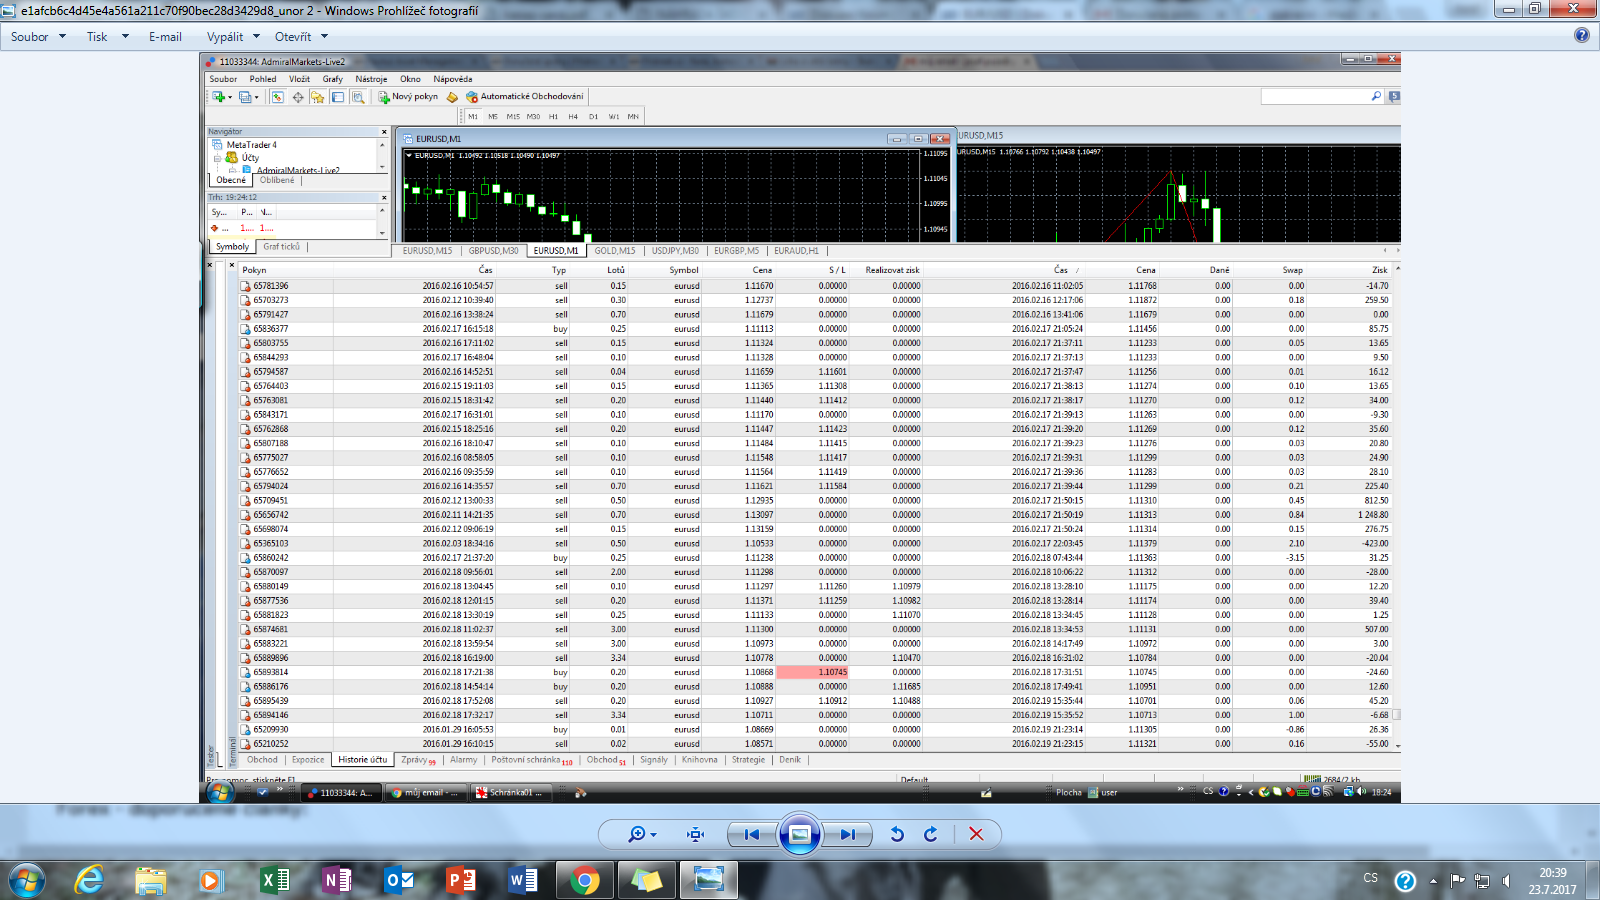Open Sticky Notes from the taskbar

point(647,880)
